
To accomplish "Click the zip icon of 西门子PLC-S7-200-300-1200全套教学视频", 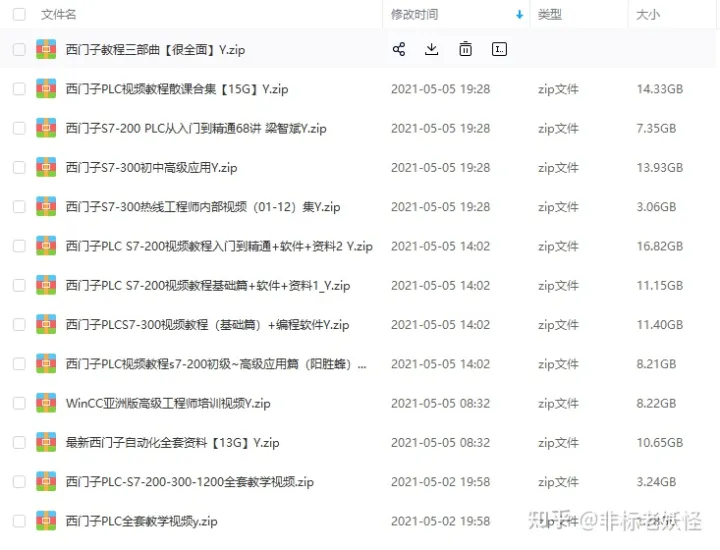I will [46, 482].
